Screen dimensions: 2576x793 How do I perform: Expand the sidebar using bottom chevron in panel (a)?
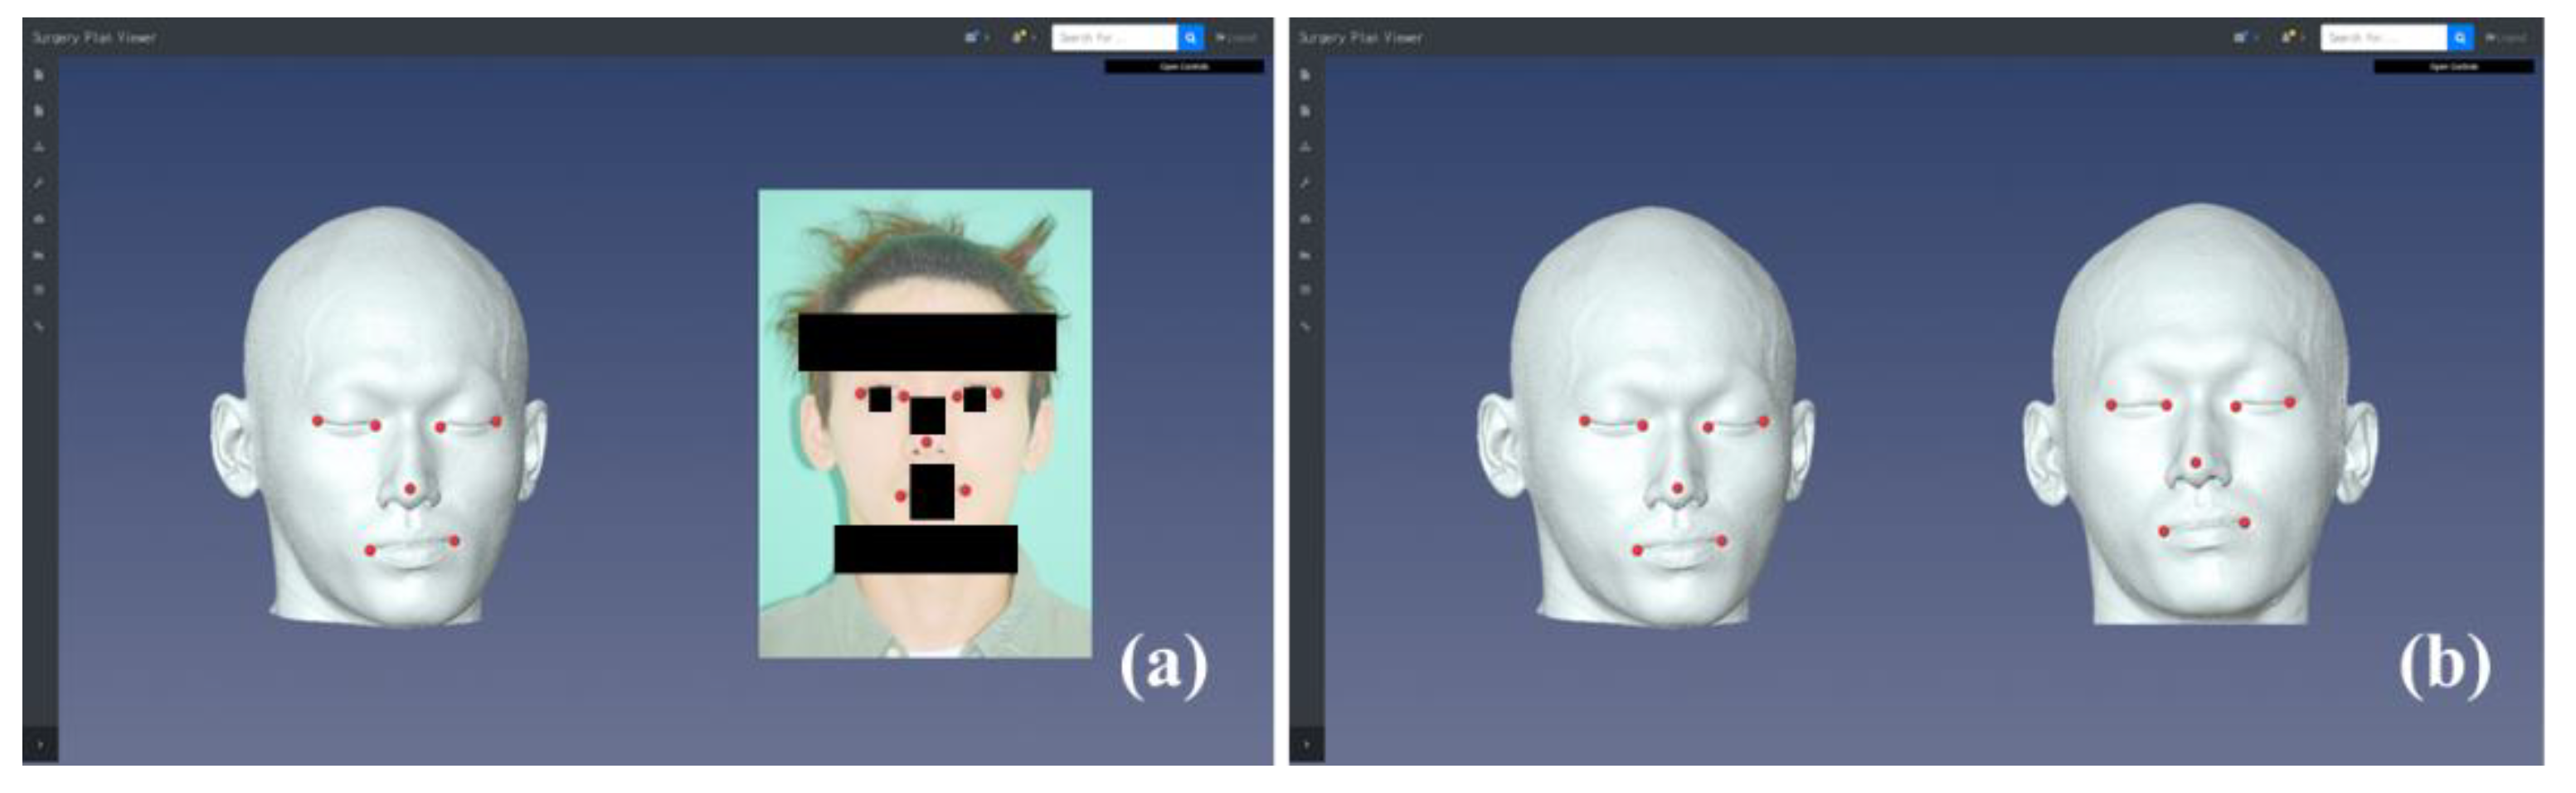40,745
